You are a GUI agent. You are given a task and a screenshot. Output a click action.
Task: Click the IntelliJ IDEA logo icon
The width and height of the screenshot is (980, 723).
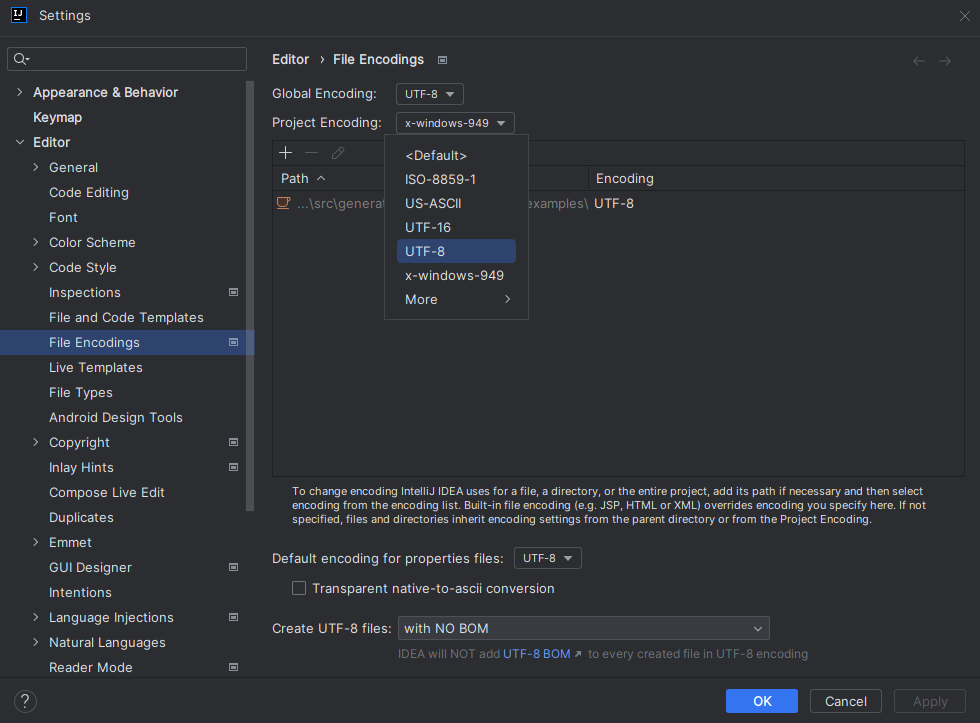coord(18,15)
